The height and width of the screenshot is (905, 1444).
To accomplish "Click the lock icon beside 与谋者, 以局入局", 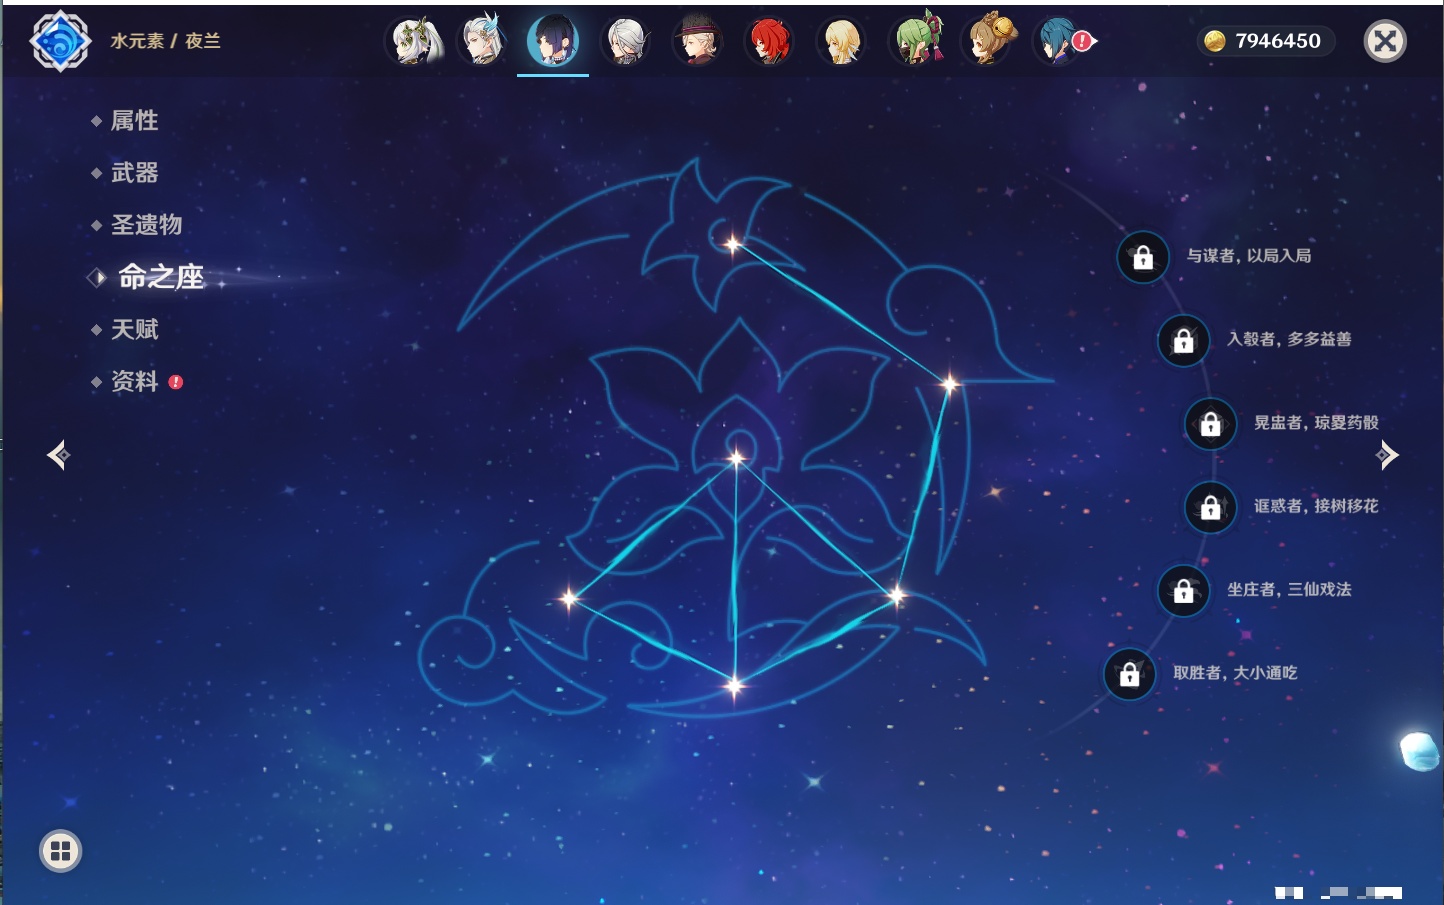I will point(1143,257).
